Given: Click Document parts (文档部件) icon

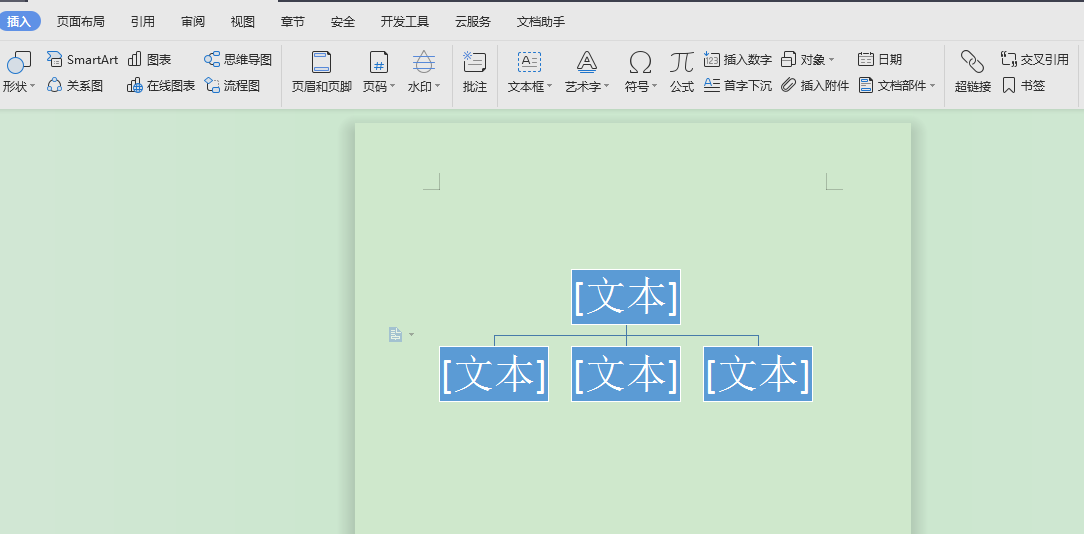Looking at the screenshot, I should pos(866,86).
